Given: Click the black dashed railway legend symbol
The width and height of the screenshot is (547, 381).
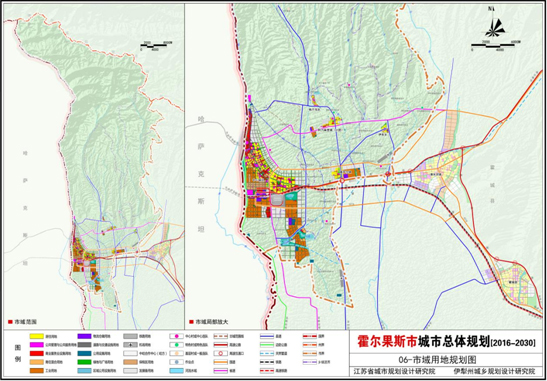Looking at the screenshot, I should tap(267, 362).
